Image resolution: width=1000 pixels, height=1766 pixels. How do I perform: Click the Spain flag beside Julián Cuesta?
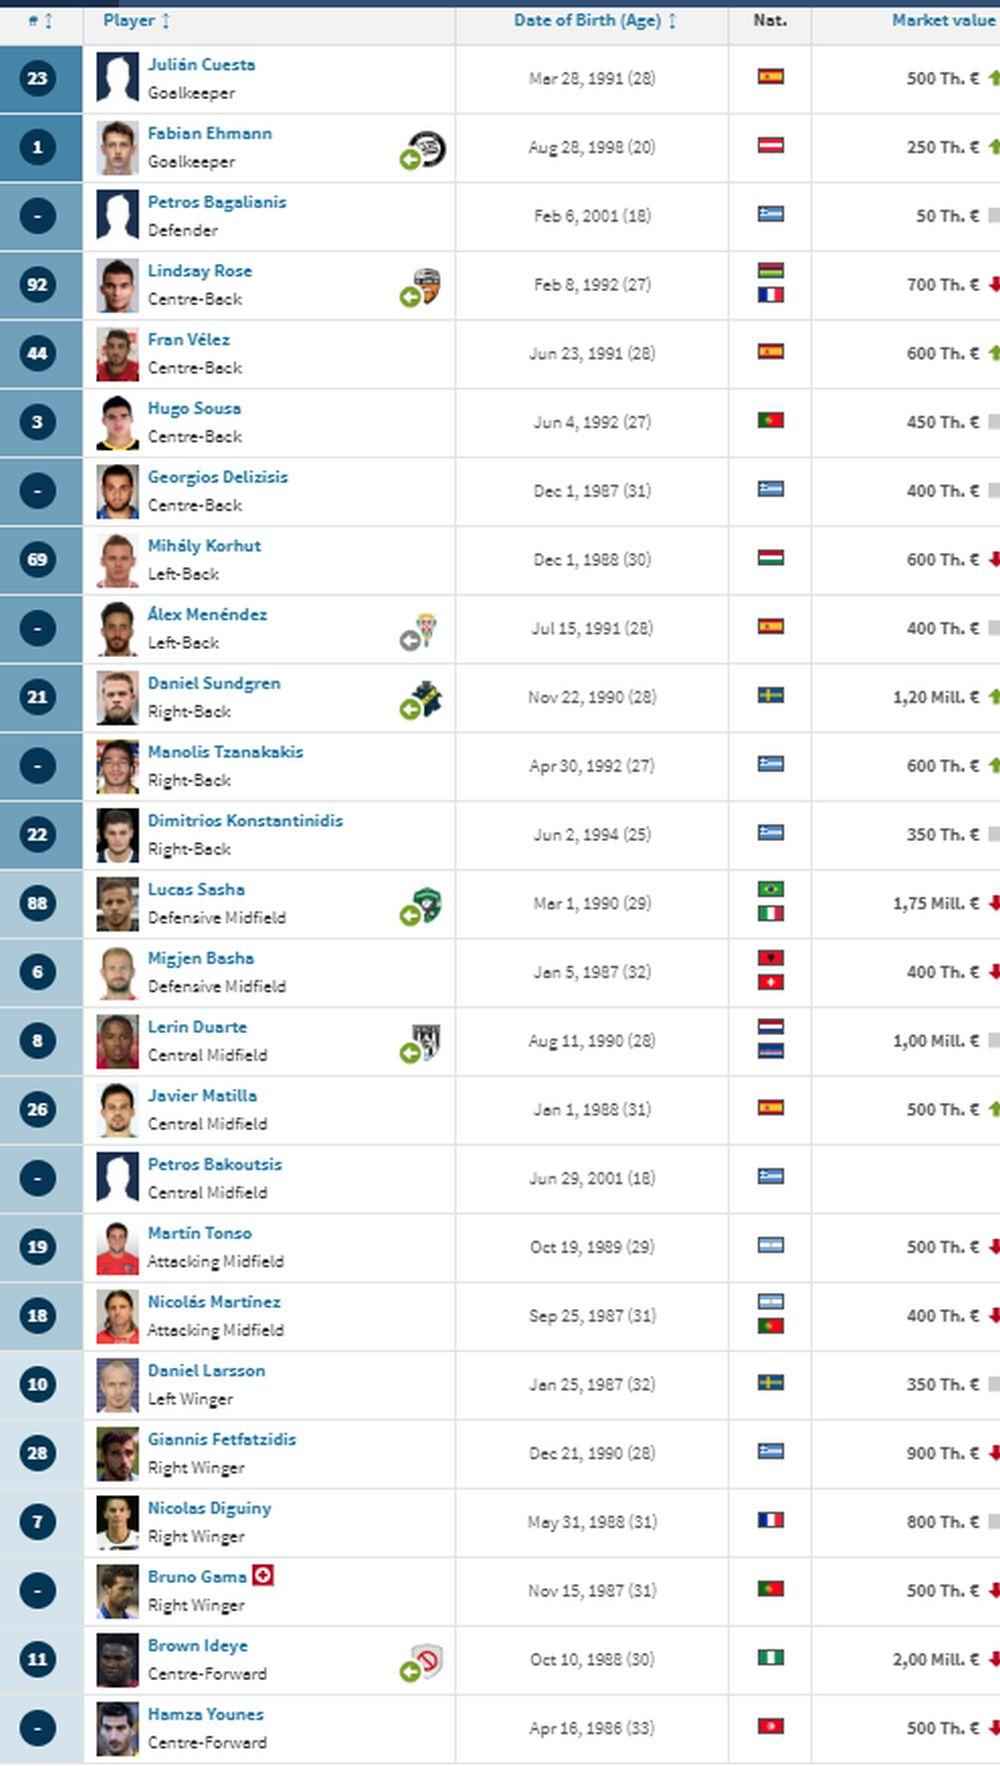(x=770, y=77)
